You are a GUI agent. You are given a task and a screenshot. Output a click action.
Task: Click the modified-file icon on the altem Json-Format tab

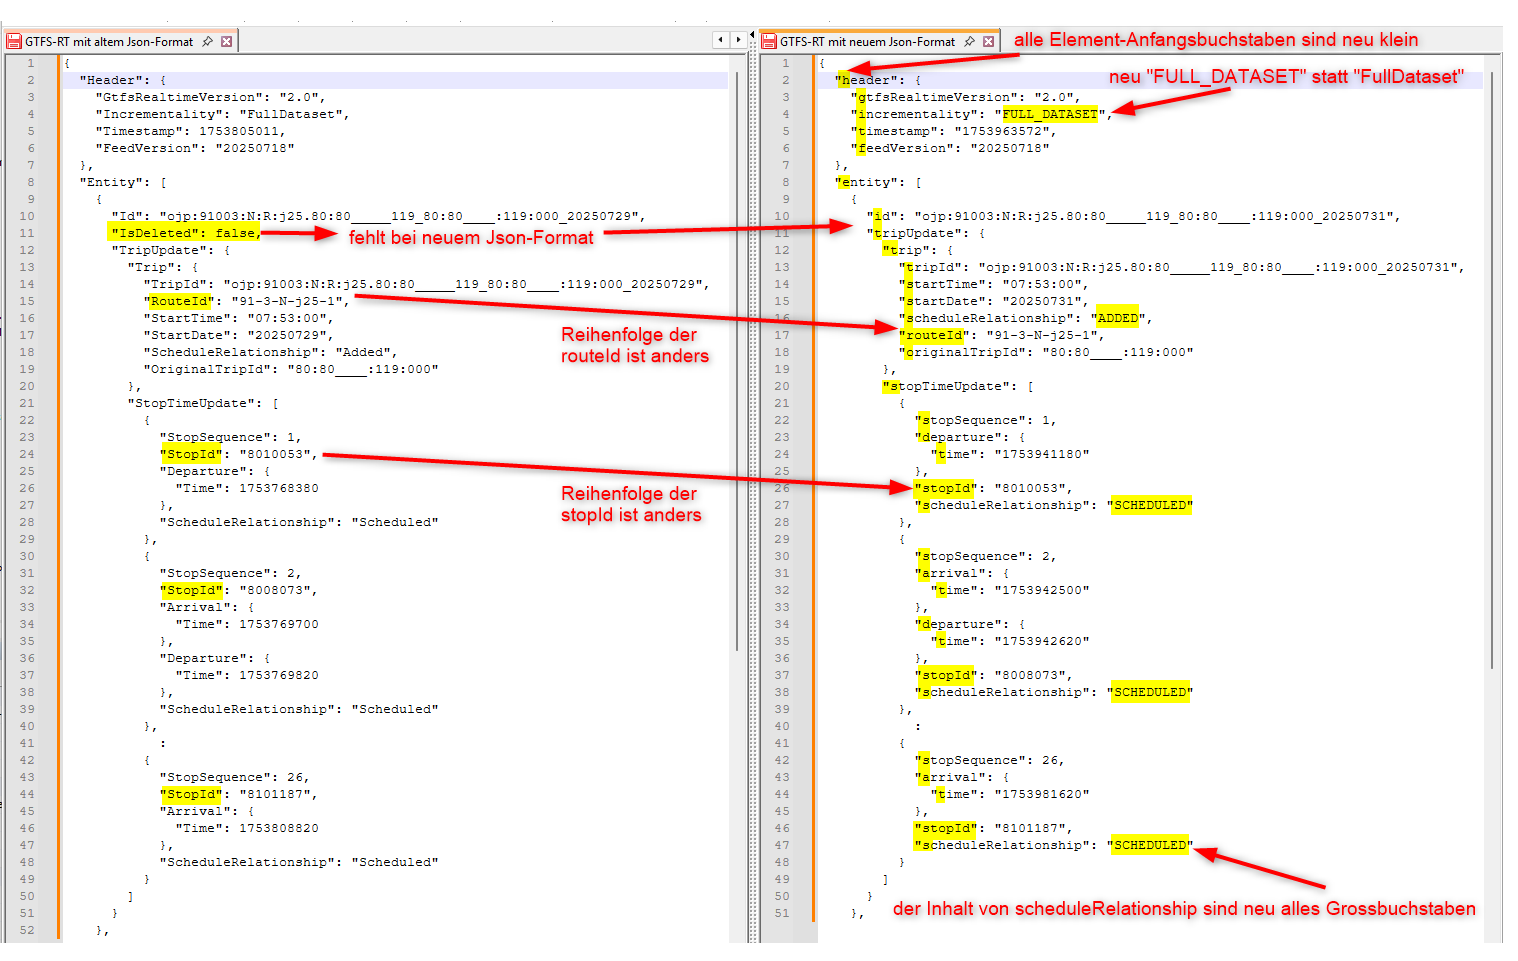coord(14,41)
